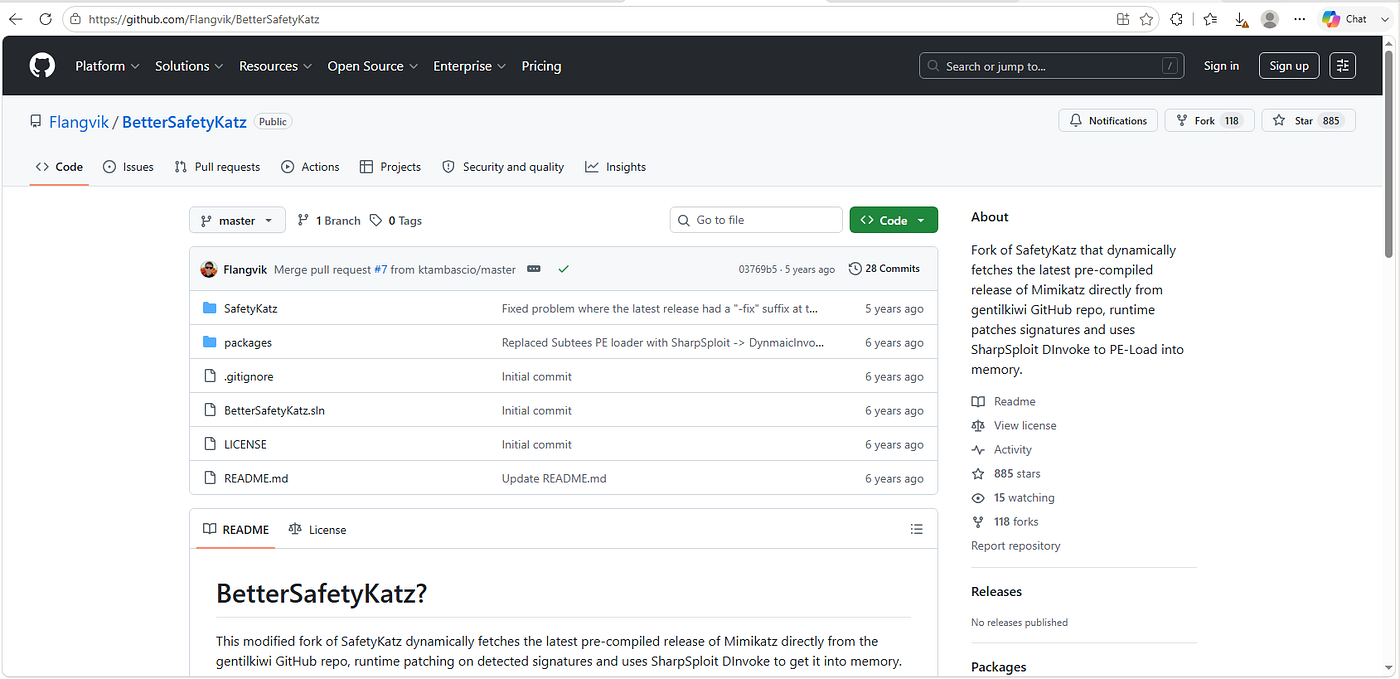Open the browser profile avatar
The image size is (1400, 679).
coord(1270,19)
